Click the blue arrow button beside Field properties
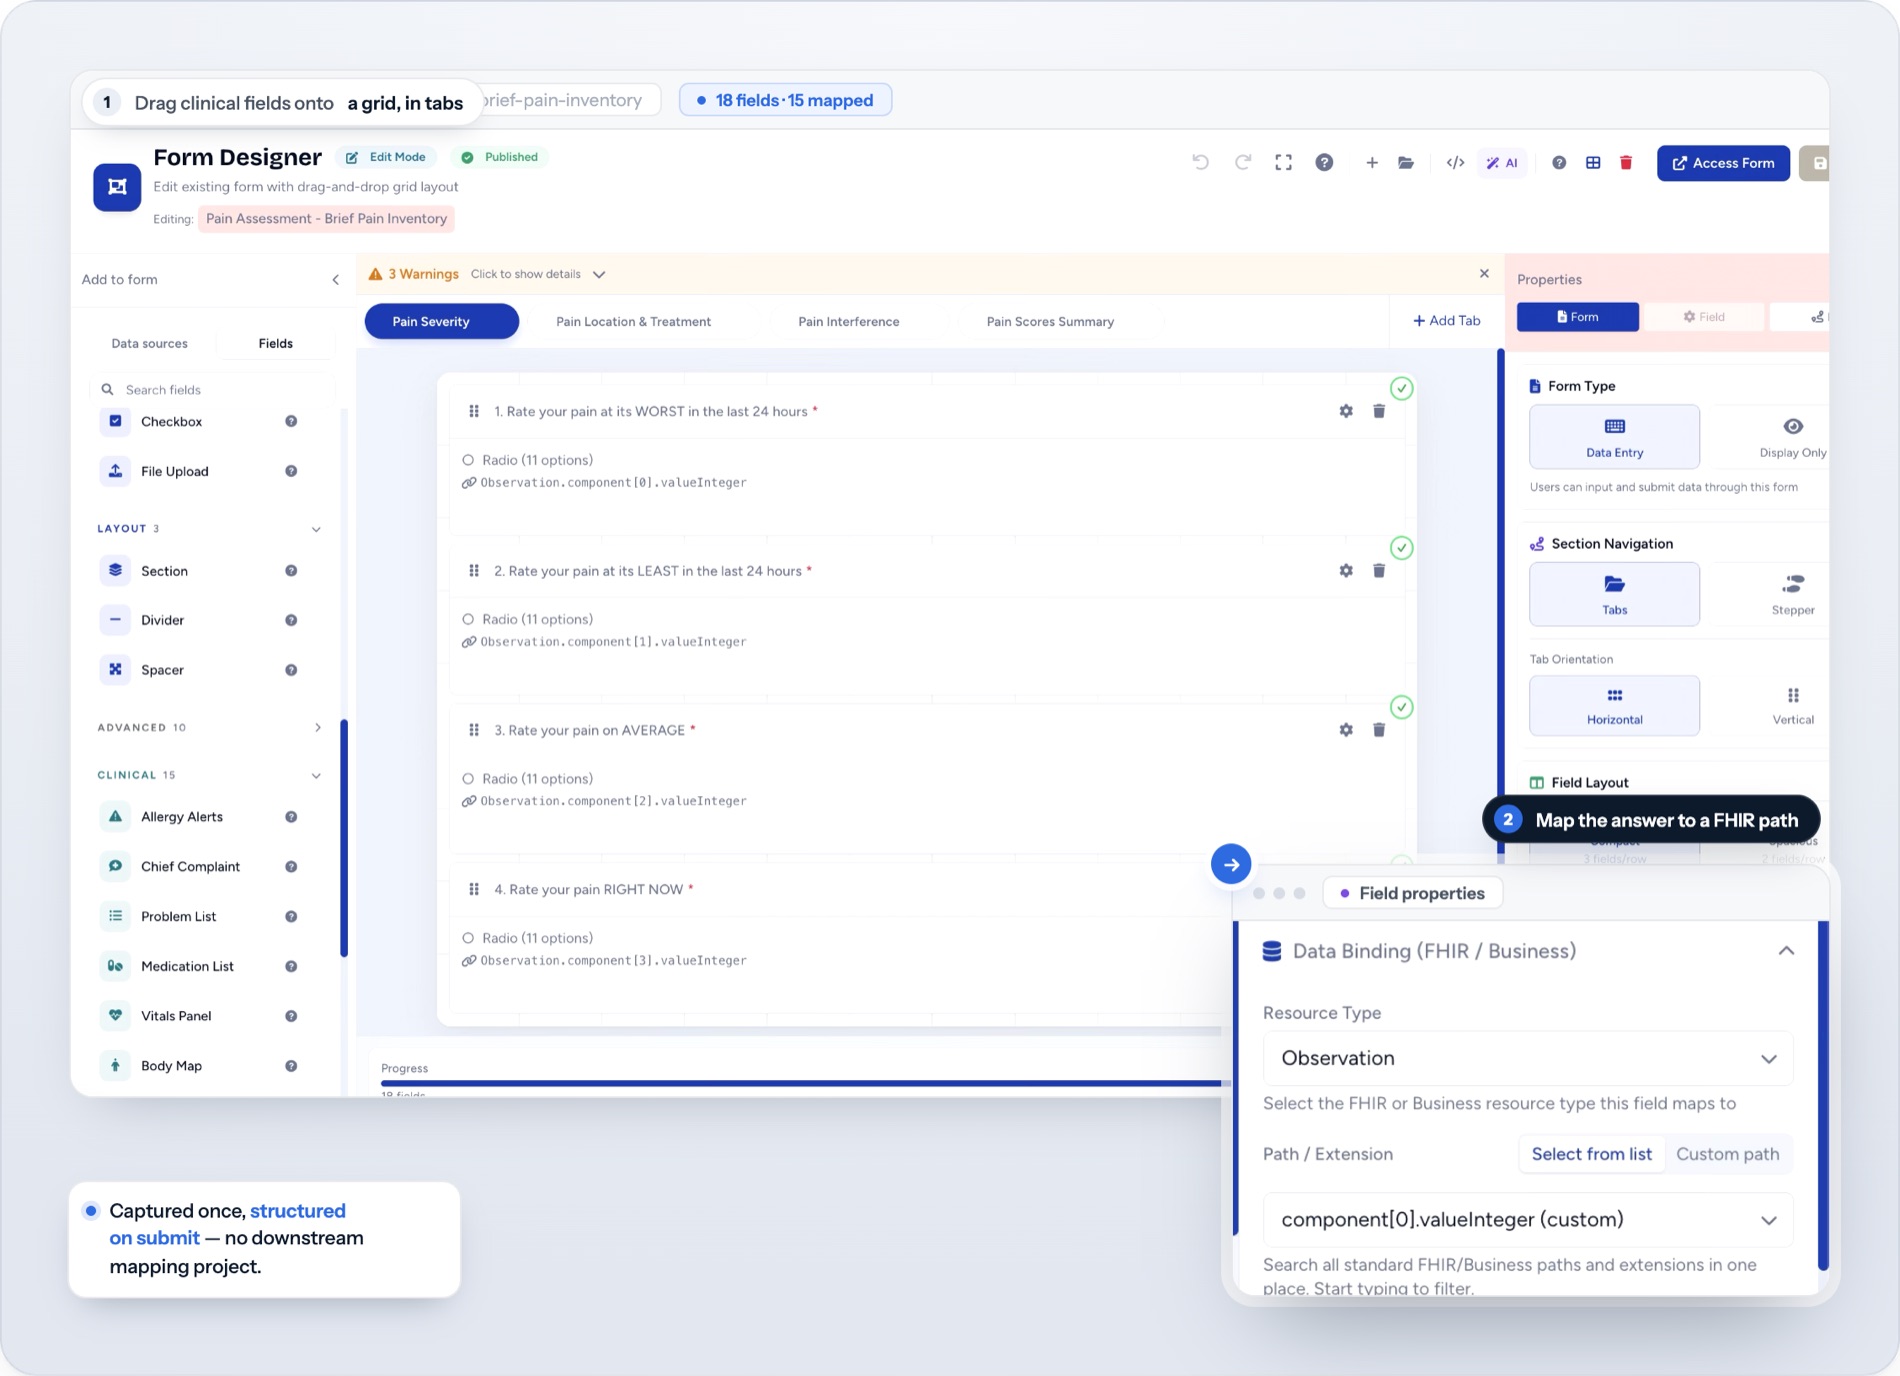 coord(1231,864)
